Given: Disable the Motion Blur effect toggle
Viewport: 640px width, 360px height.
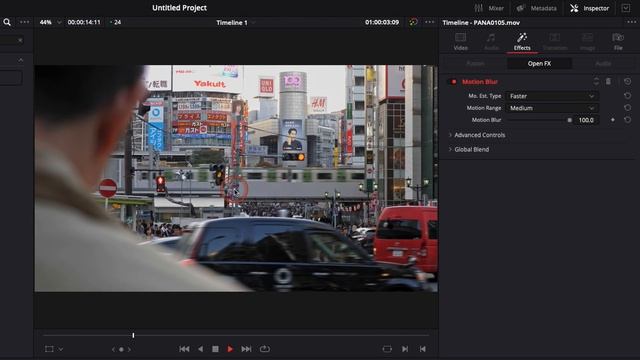Looking at the screenshot, I should tap(453, 82).
